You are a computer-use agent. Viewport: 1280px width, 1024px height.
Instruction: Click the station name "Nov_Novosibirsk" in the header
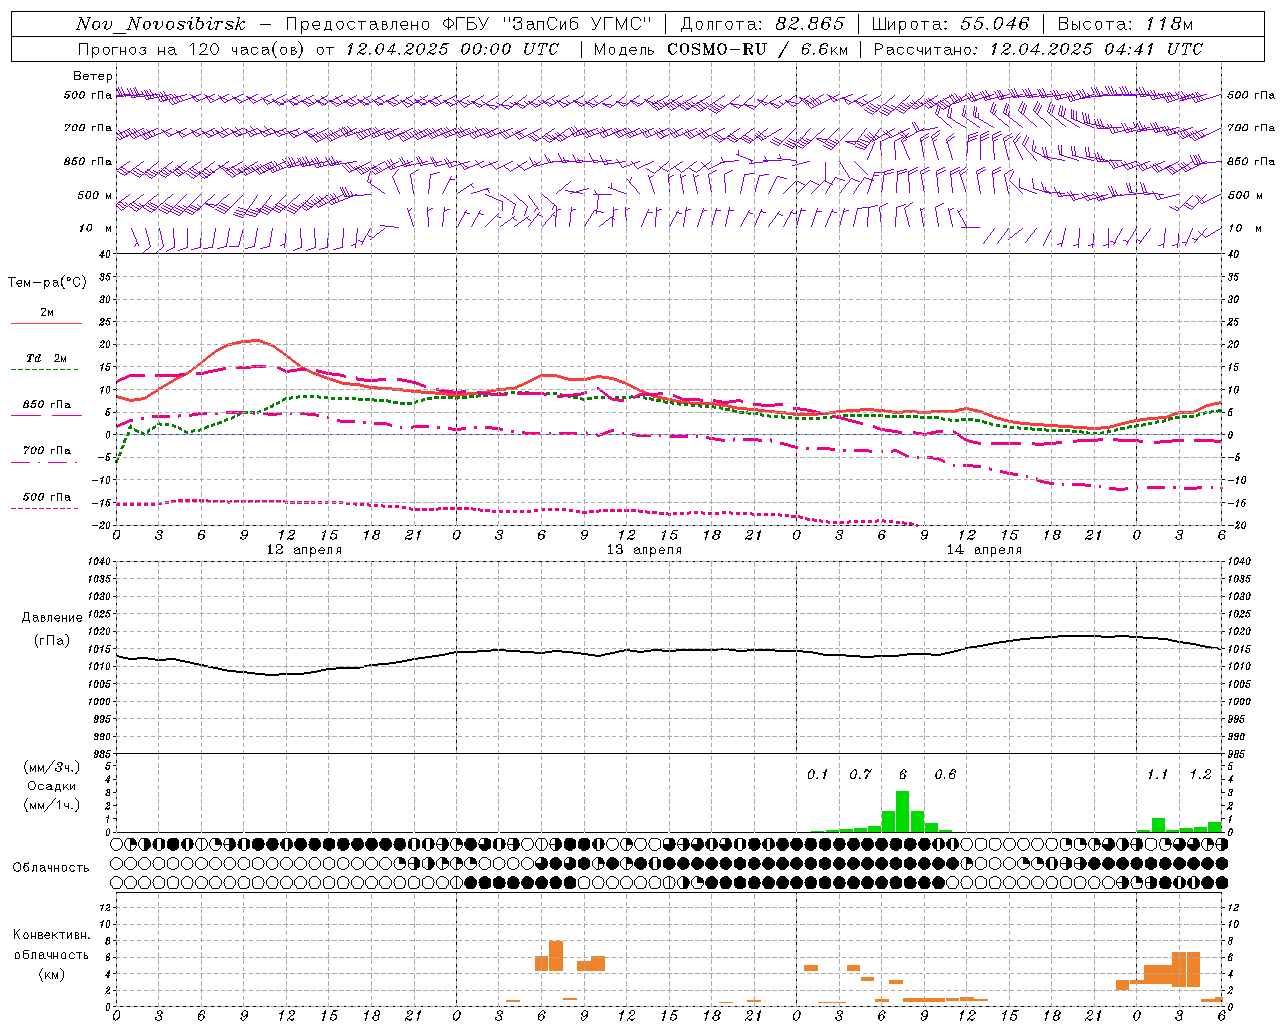tap(161, 24)
